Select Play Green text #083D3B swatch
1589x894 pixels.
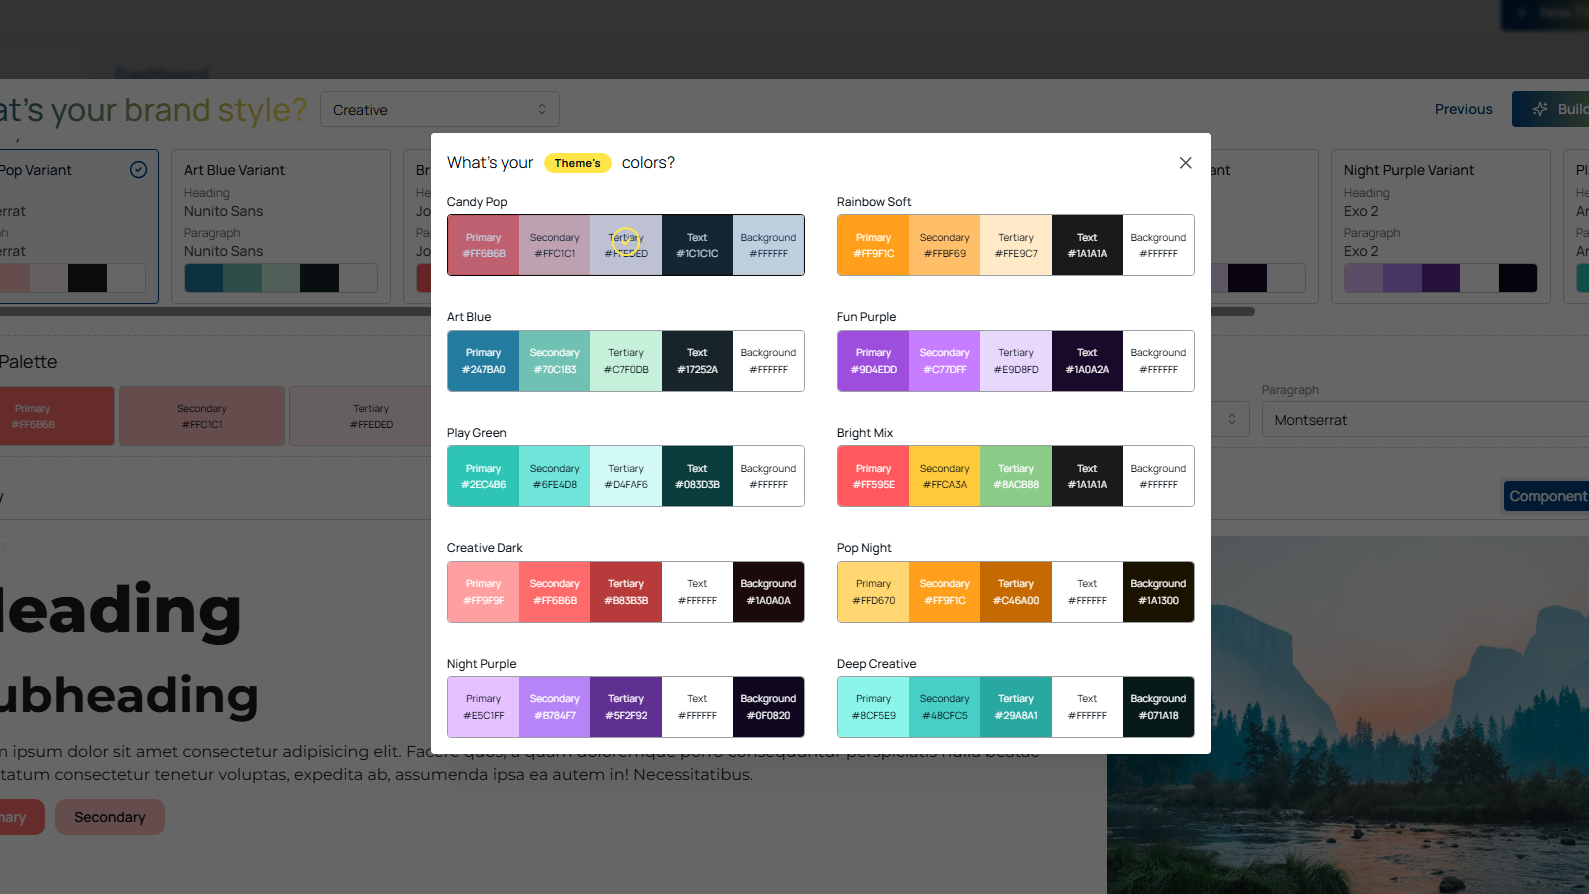point(697,476)
